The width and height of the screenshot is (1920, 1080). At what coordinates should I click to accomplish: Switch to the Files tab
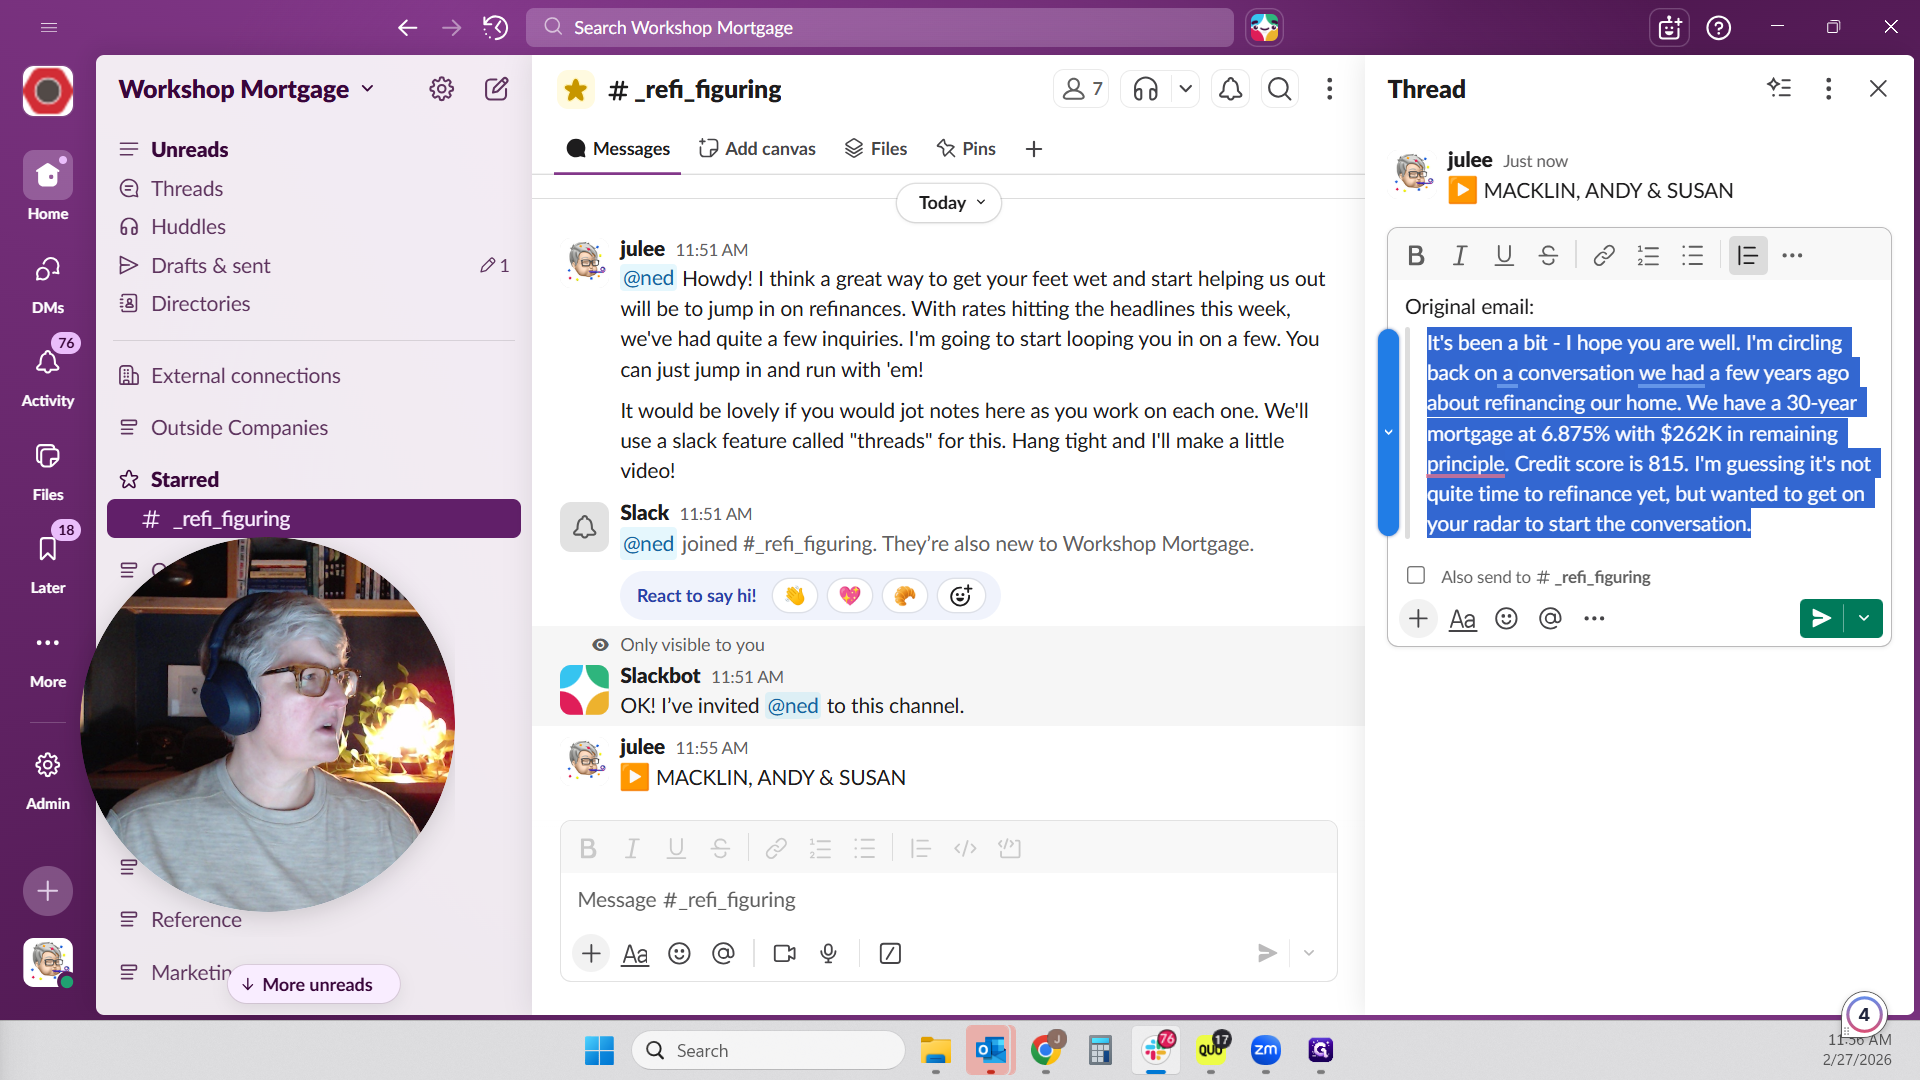876,149
